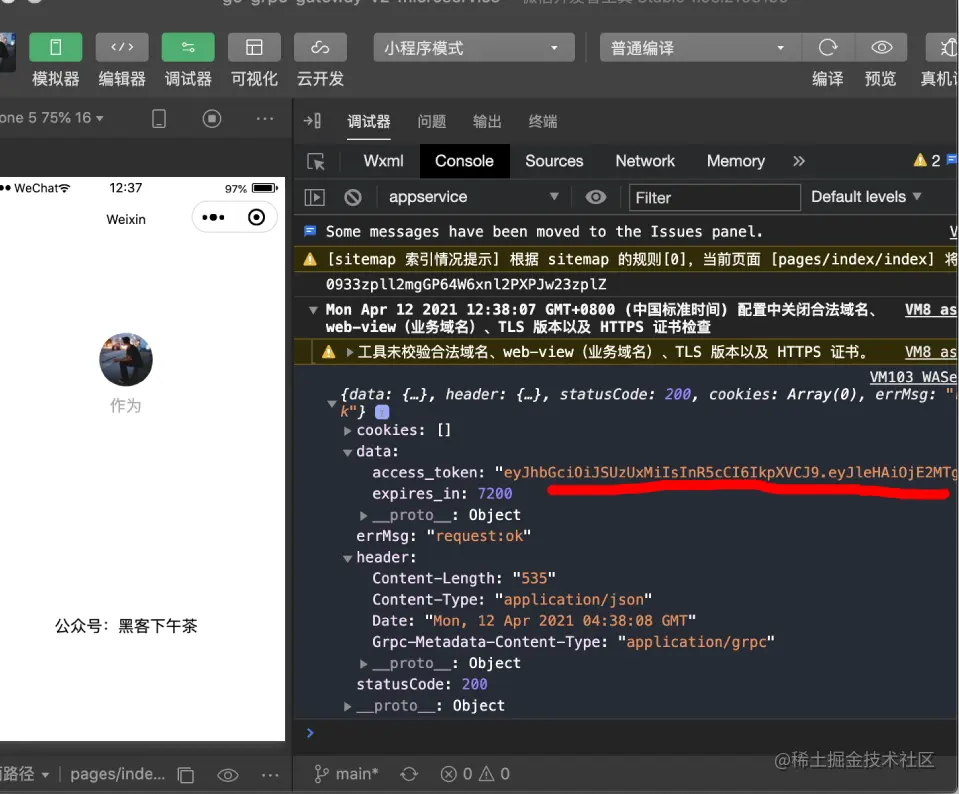Select the element inspector arrow icon

point(316,161)
